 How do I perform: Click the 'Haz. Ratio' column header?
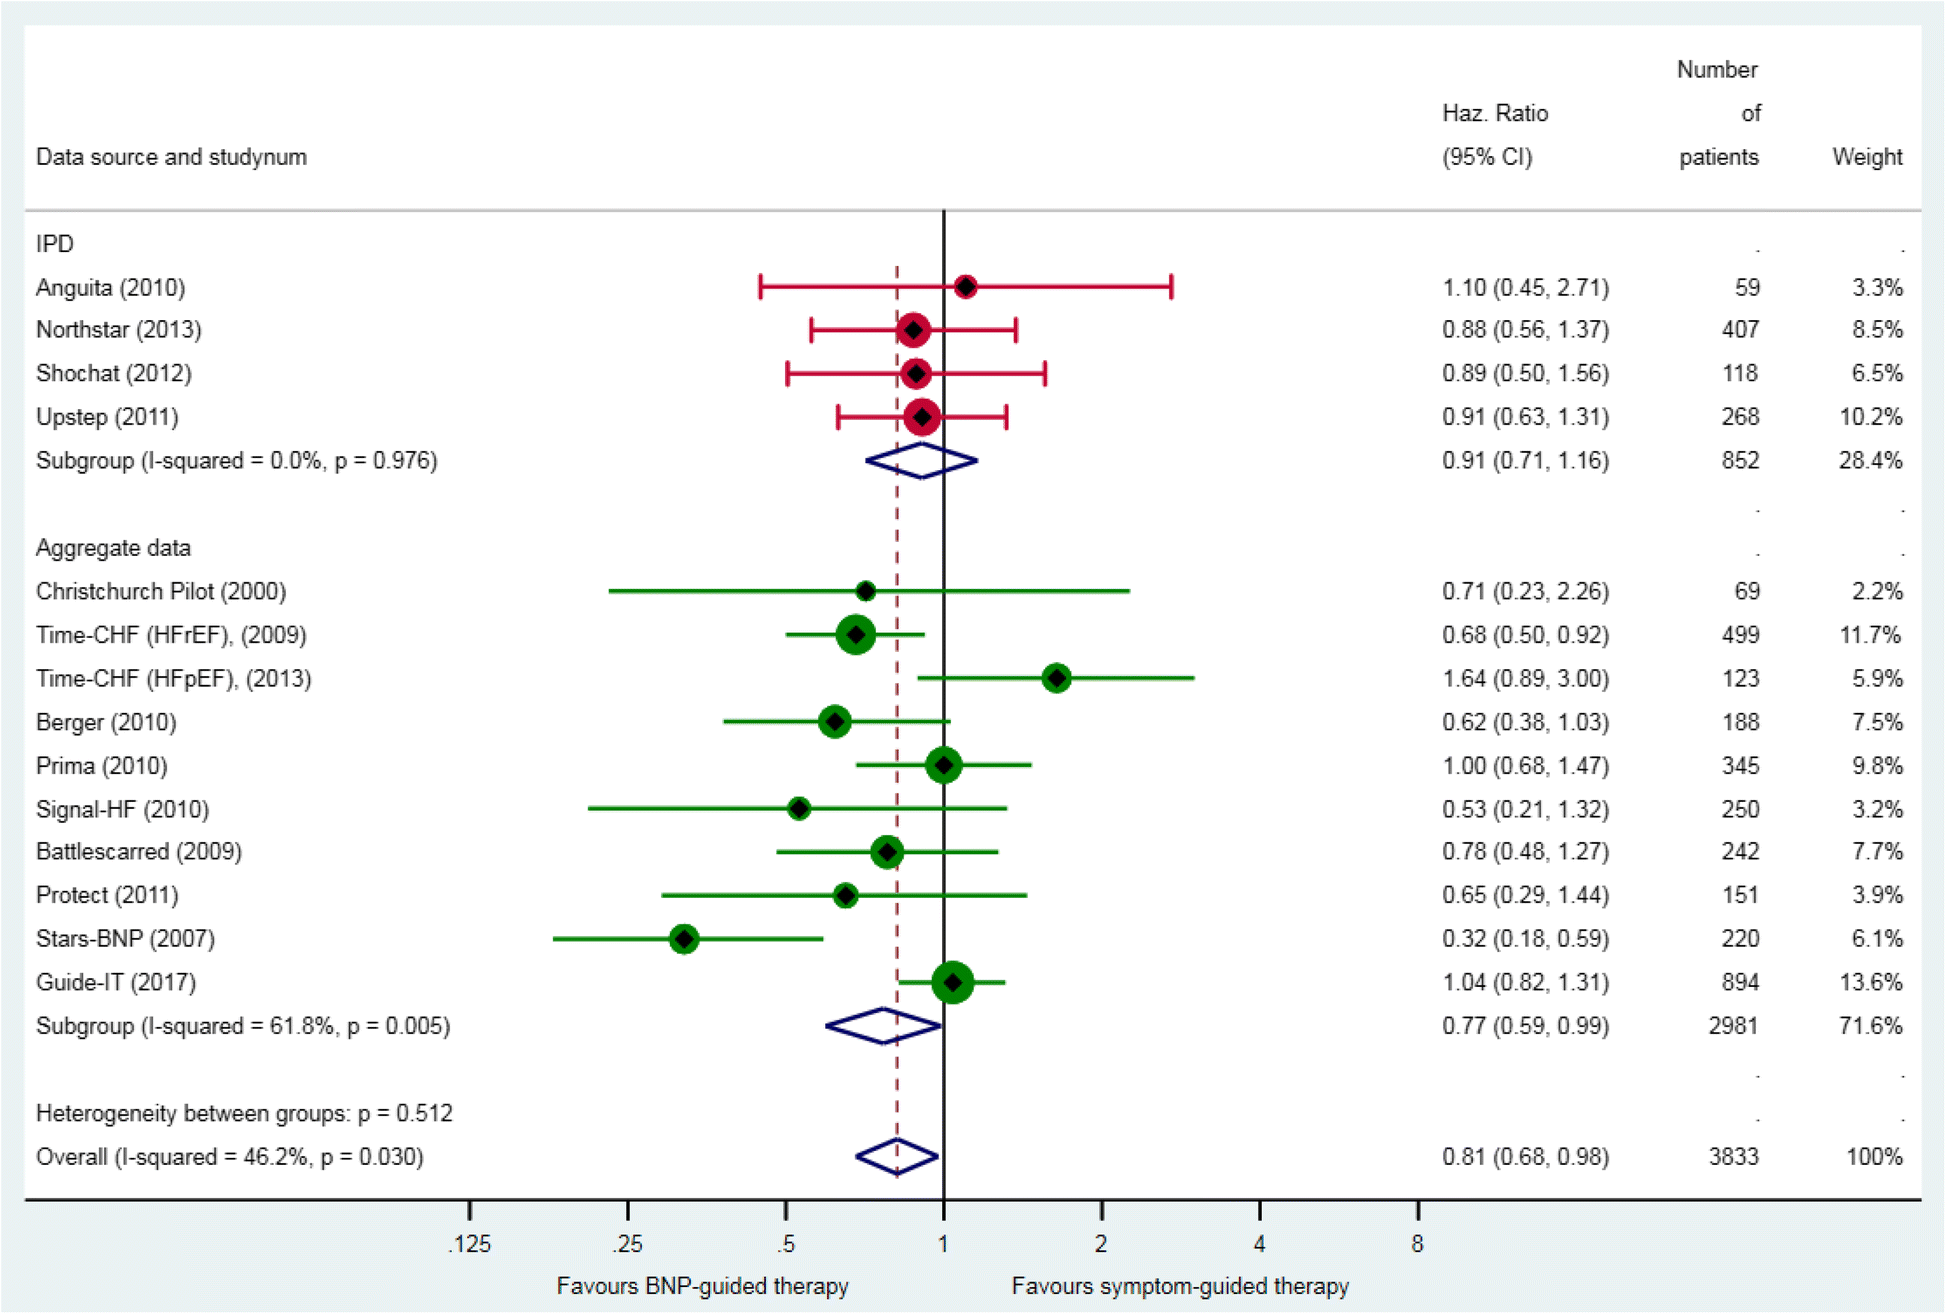tap(1495, 114)
